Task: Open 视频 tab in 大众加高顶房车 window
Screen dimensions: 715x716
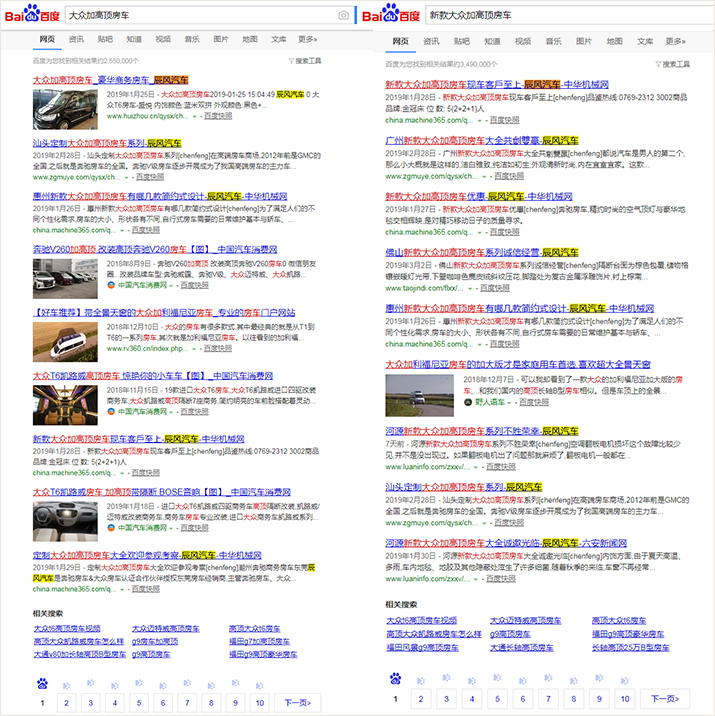Action: (163, 39)
